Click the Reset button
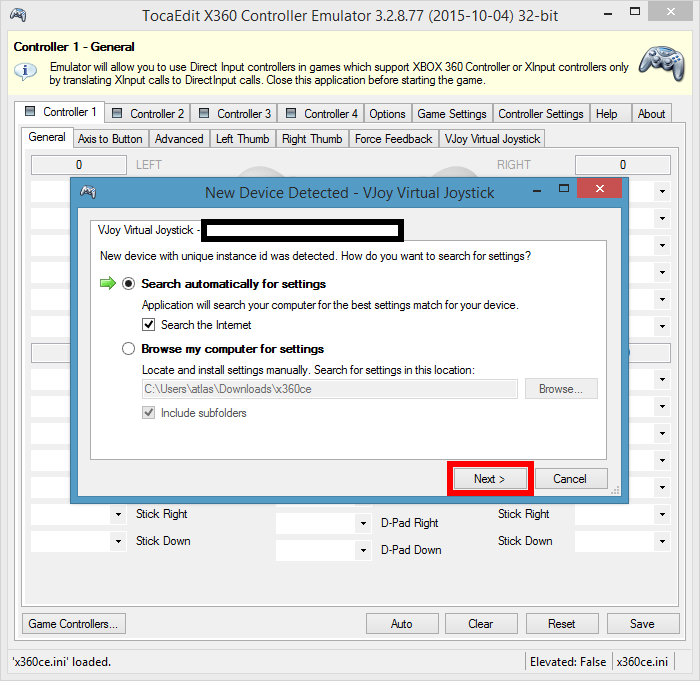The height and width of the screenshot is (681, 700). point(562,623)
